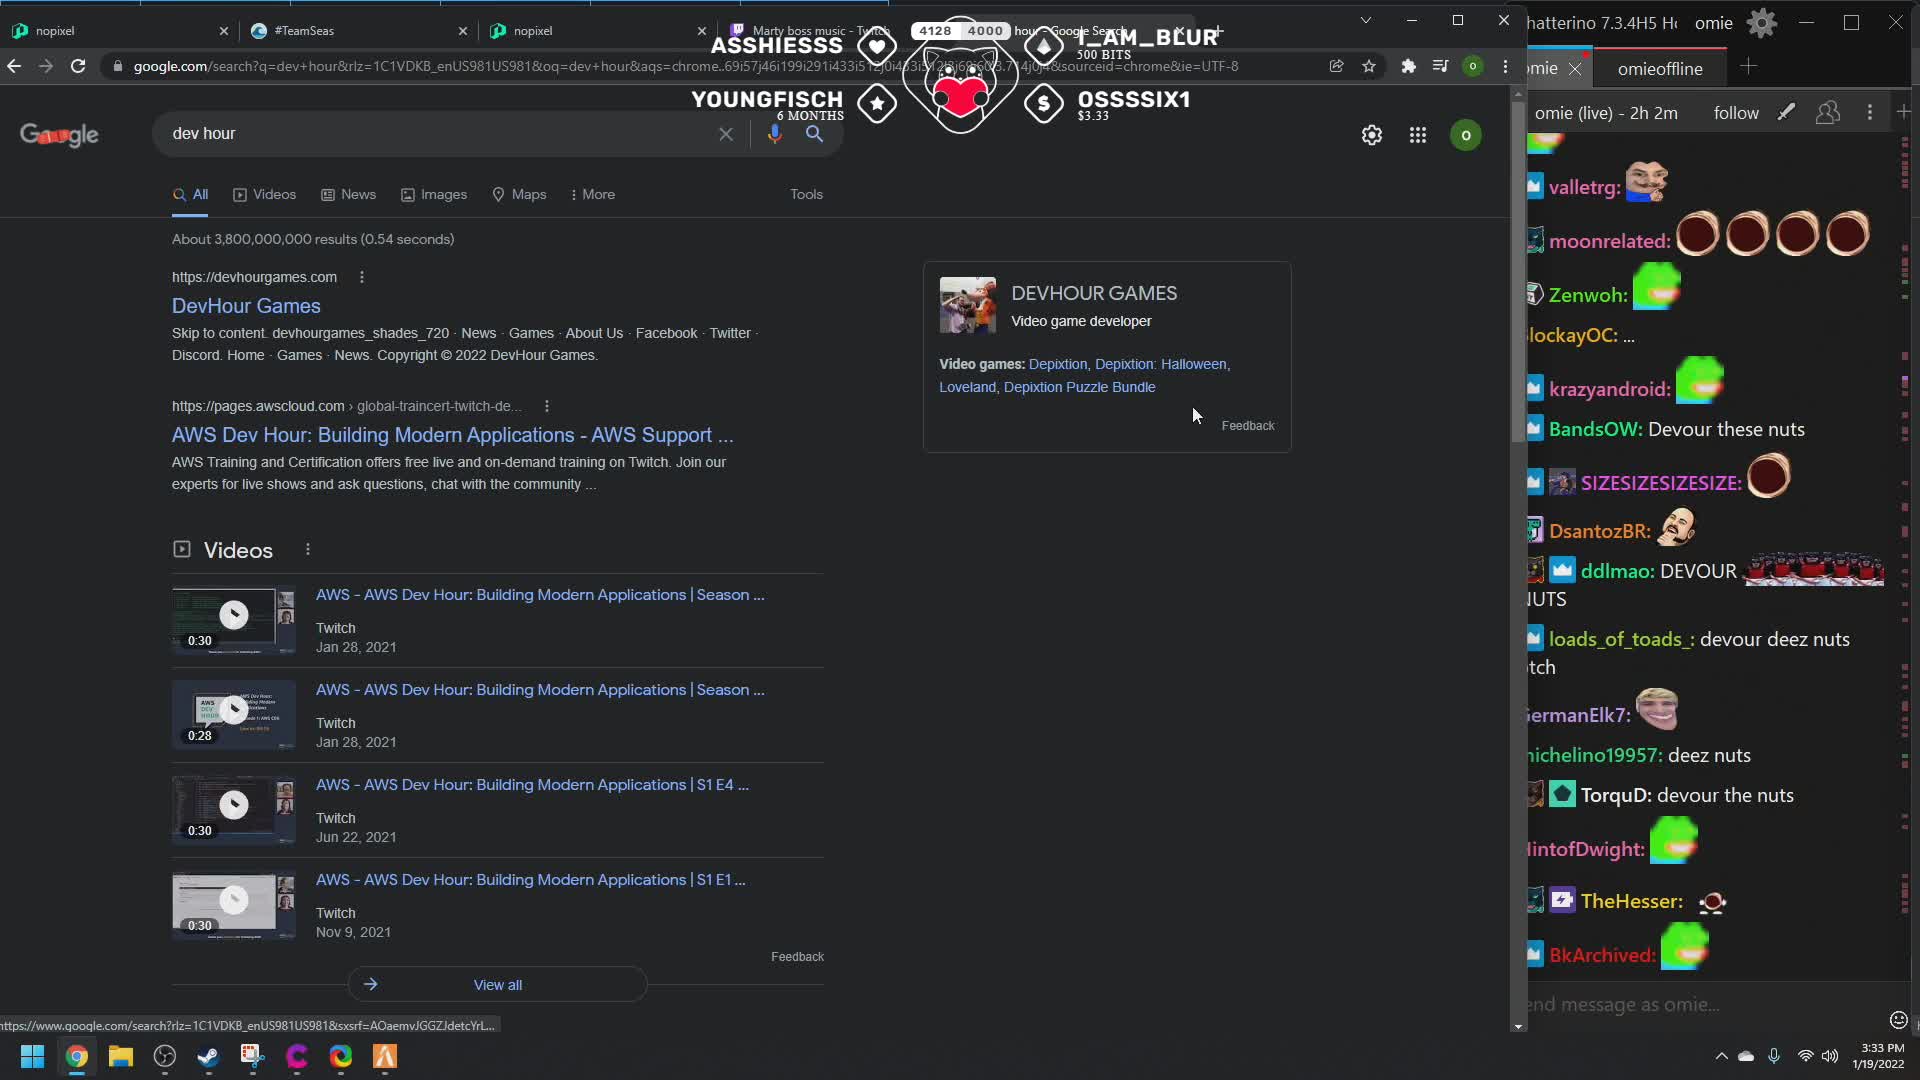1920x1080 pixels.
Task: Open the clock and date in taskbar
Action: coord(1877,1056)
